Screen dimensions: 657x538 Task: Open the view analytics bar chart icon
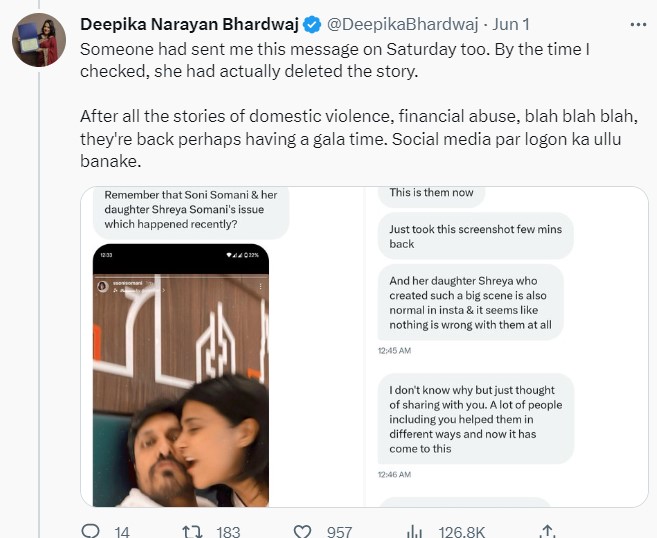click(x=414, y=531)
